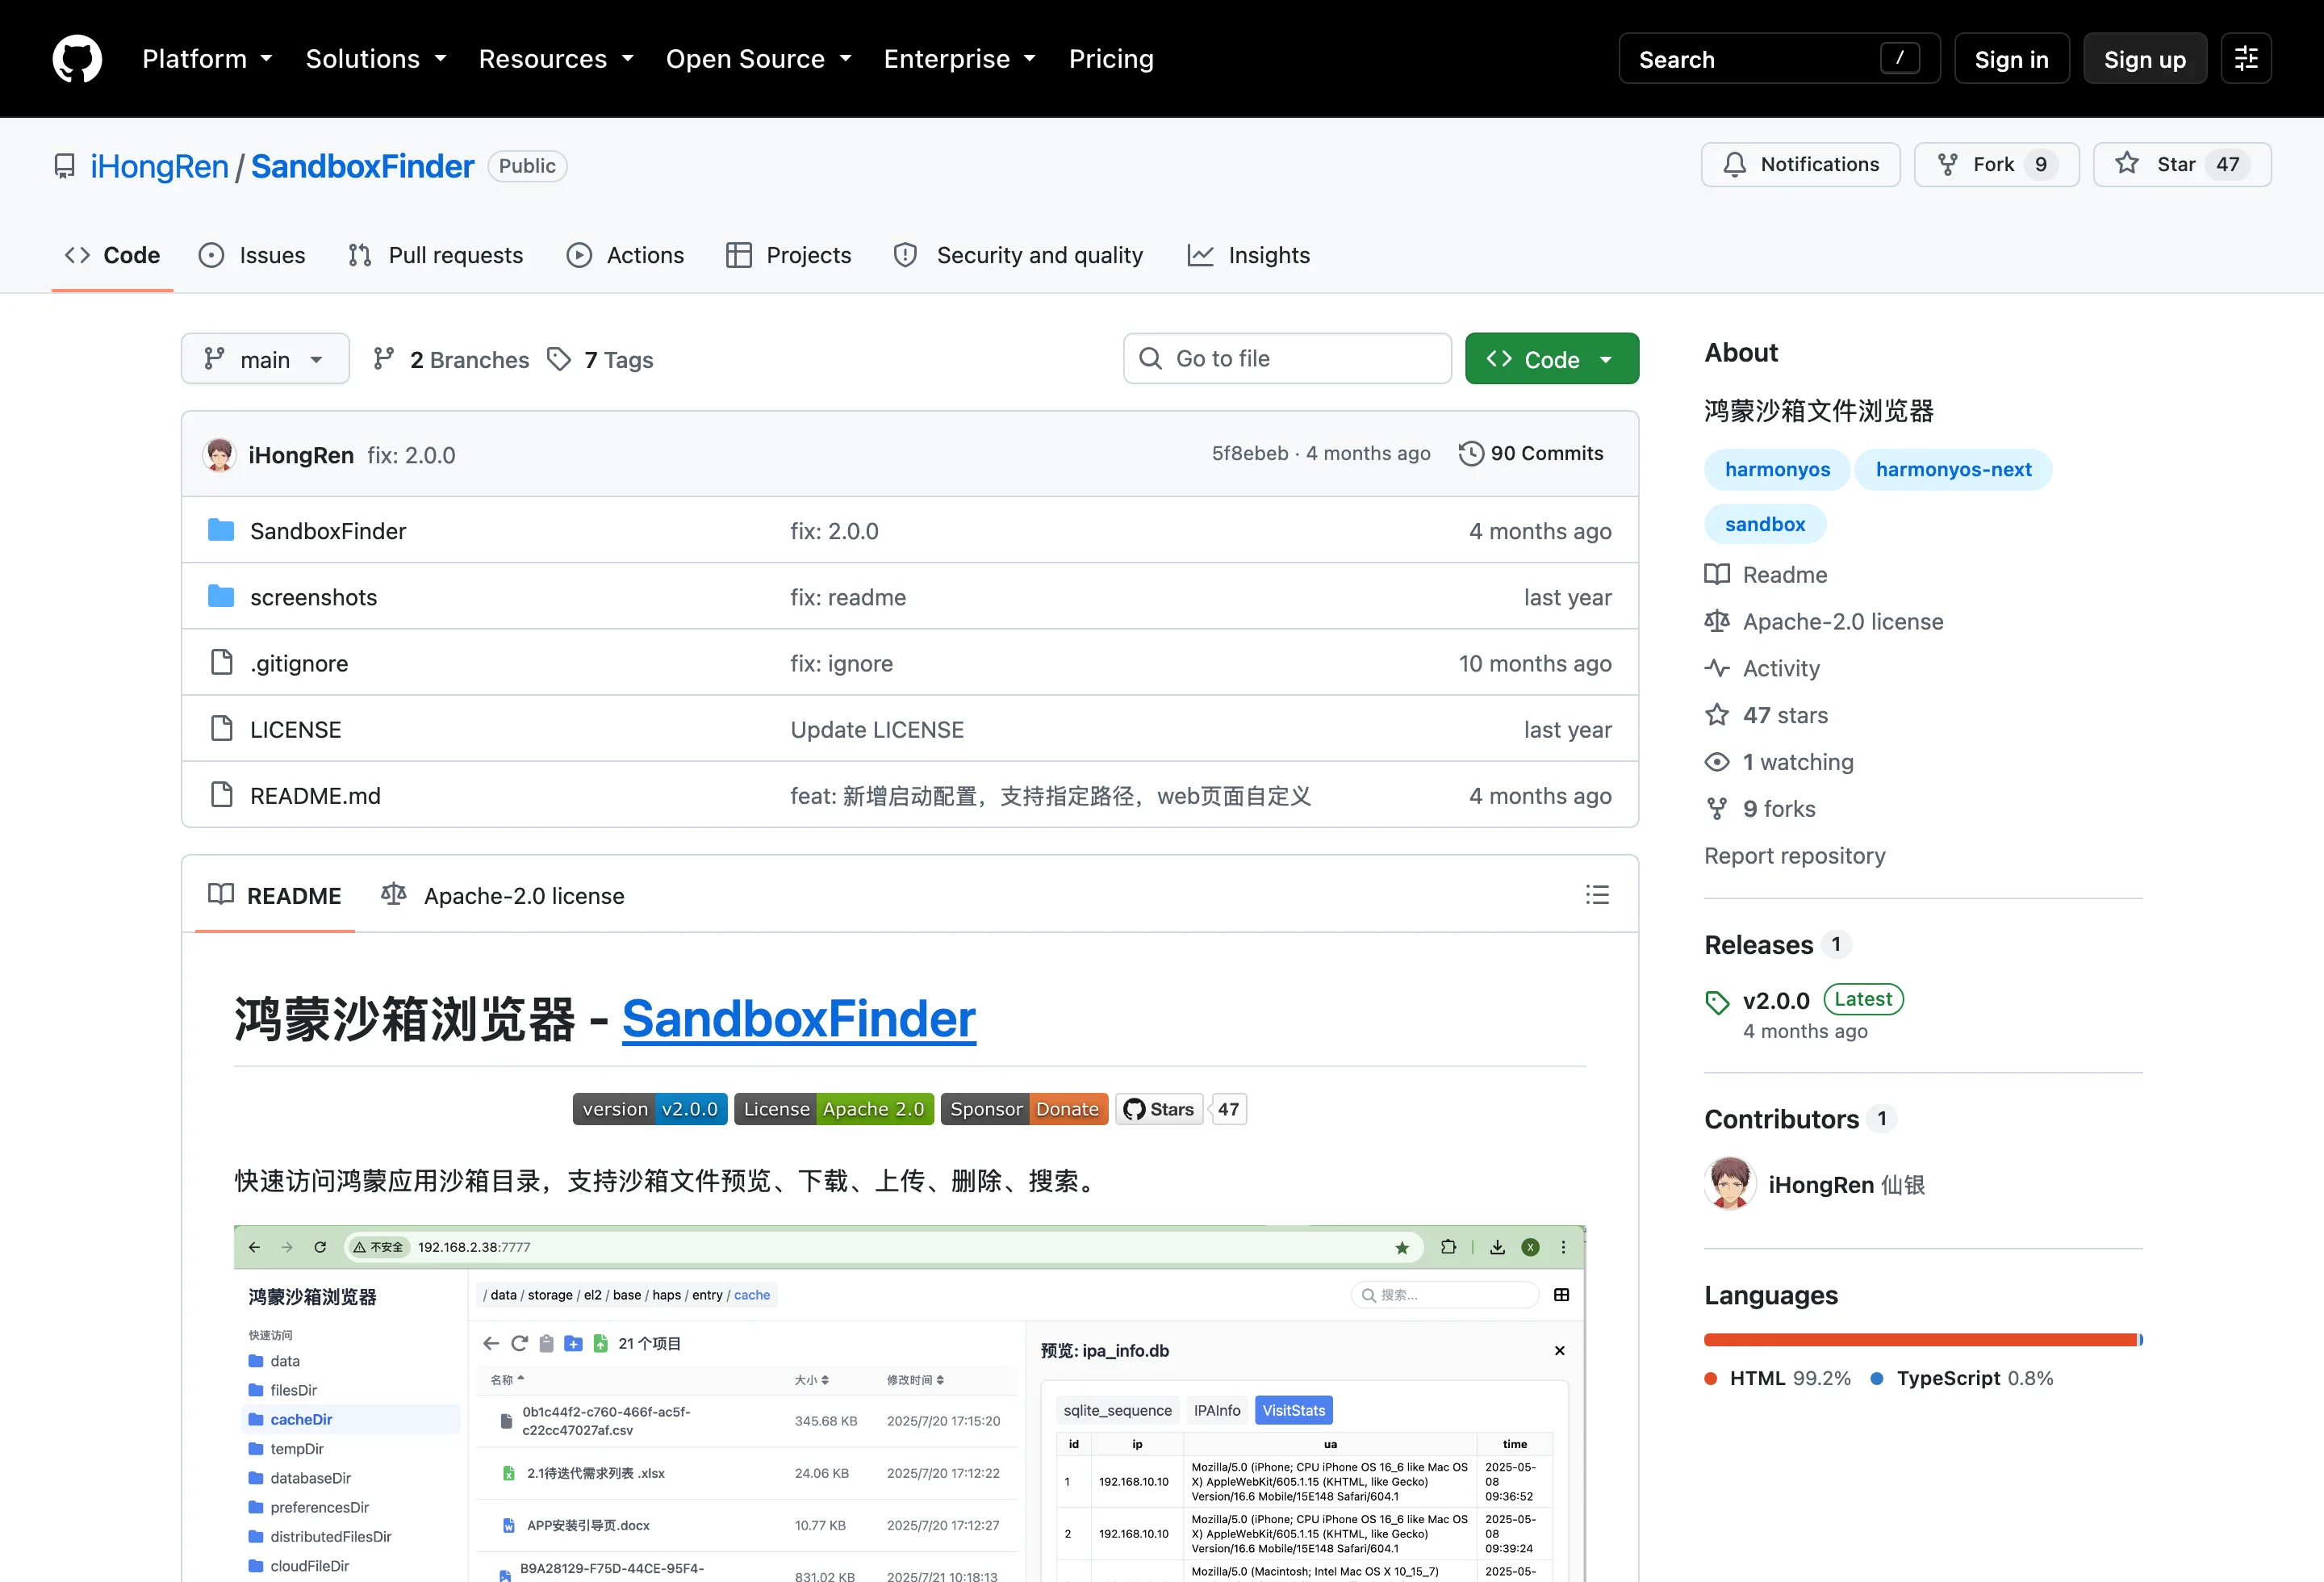Click the sandbox topic tag
The width and height of the screenshot is (2324, 1582).
coord(1765,524)
